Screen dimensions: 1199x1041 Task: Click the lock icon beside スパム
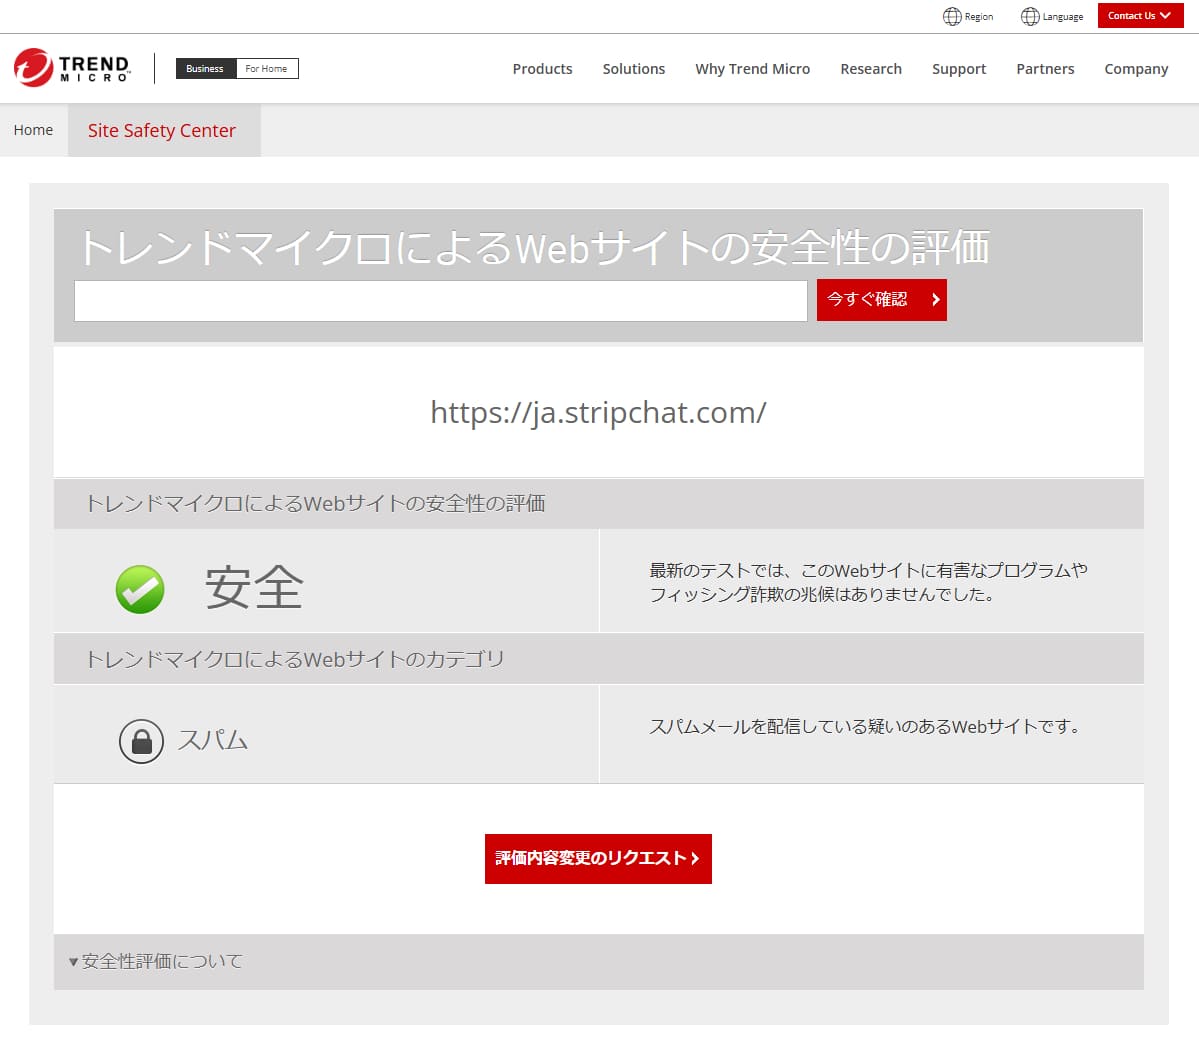tap(141, 740)
